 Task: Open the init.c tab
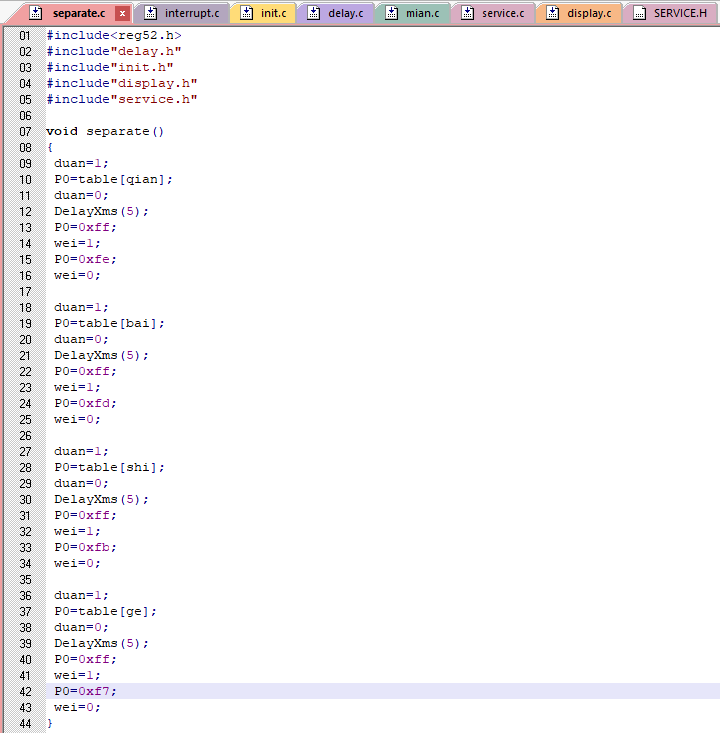(264, 14)
